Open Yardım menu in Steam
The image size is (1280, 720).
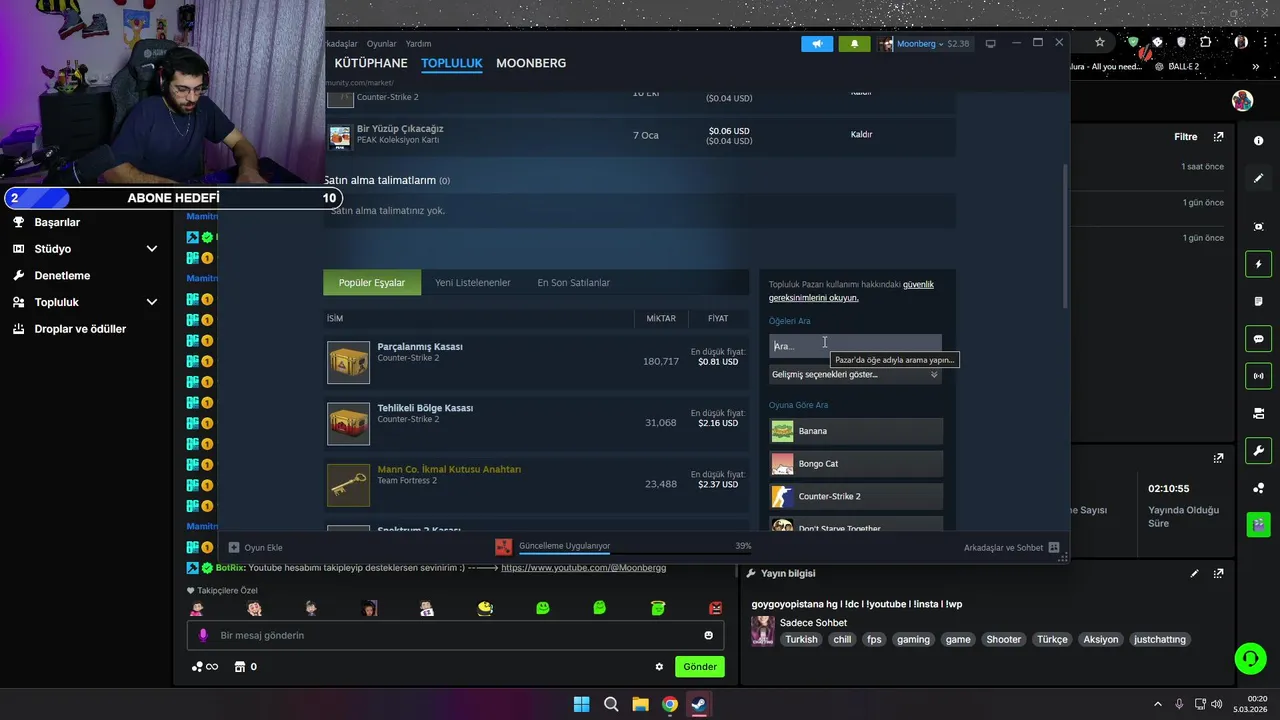[418, 44]
